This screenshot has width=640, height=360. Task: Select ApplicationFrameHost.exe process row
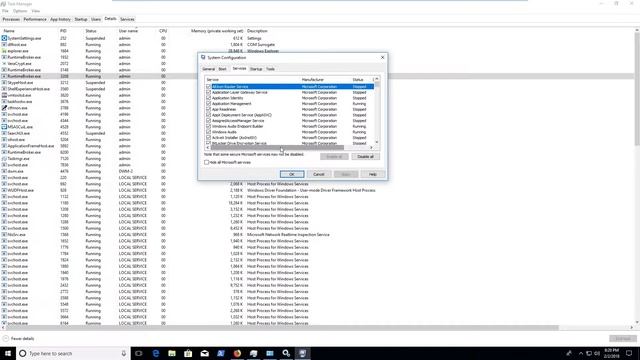[318, 146]
